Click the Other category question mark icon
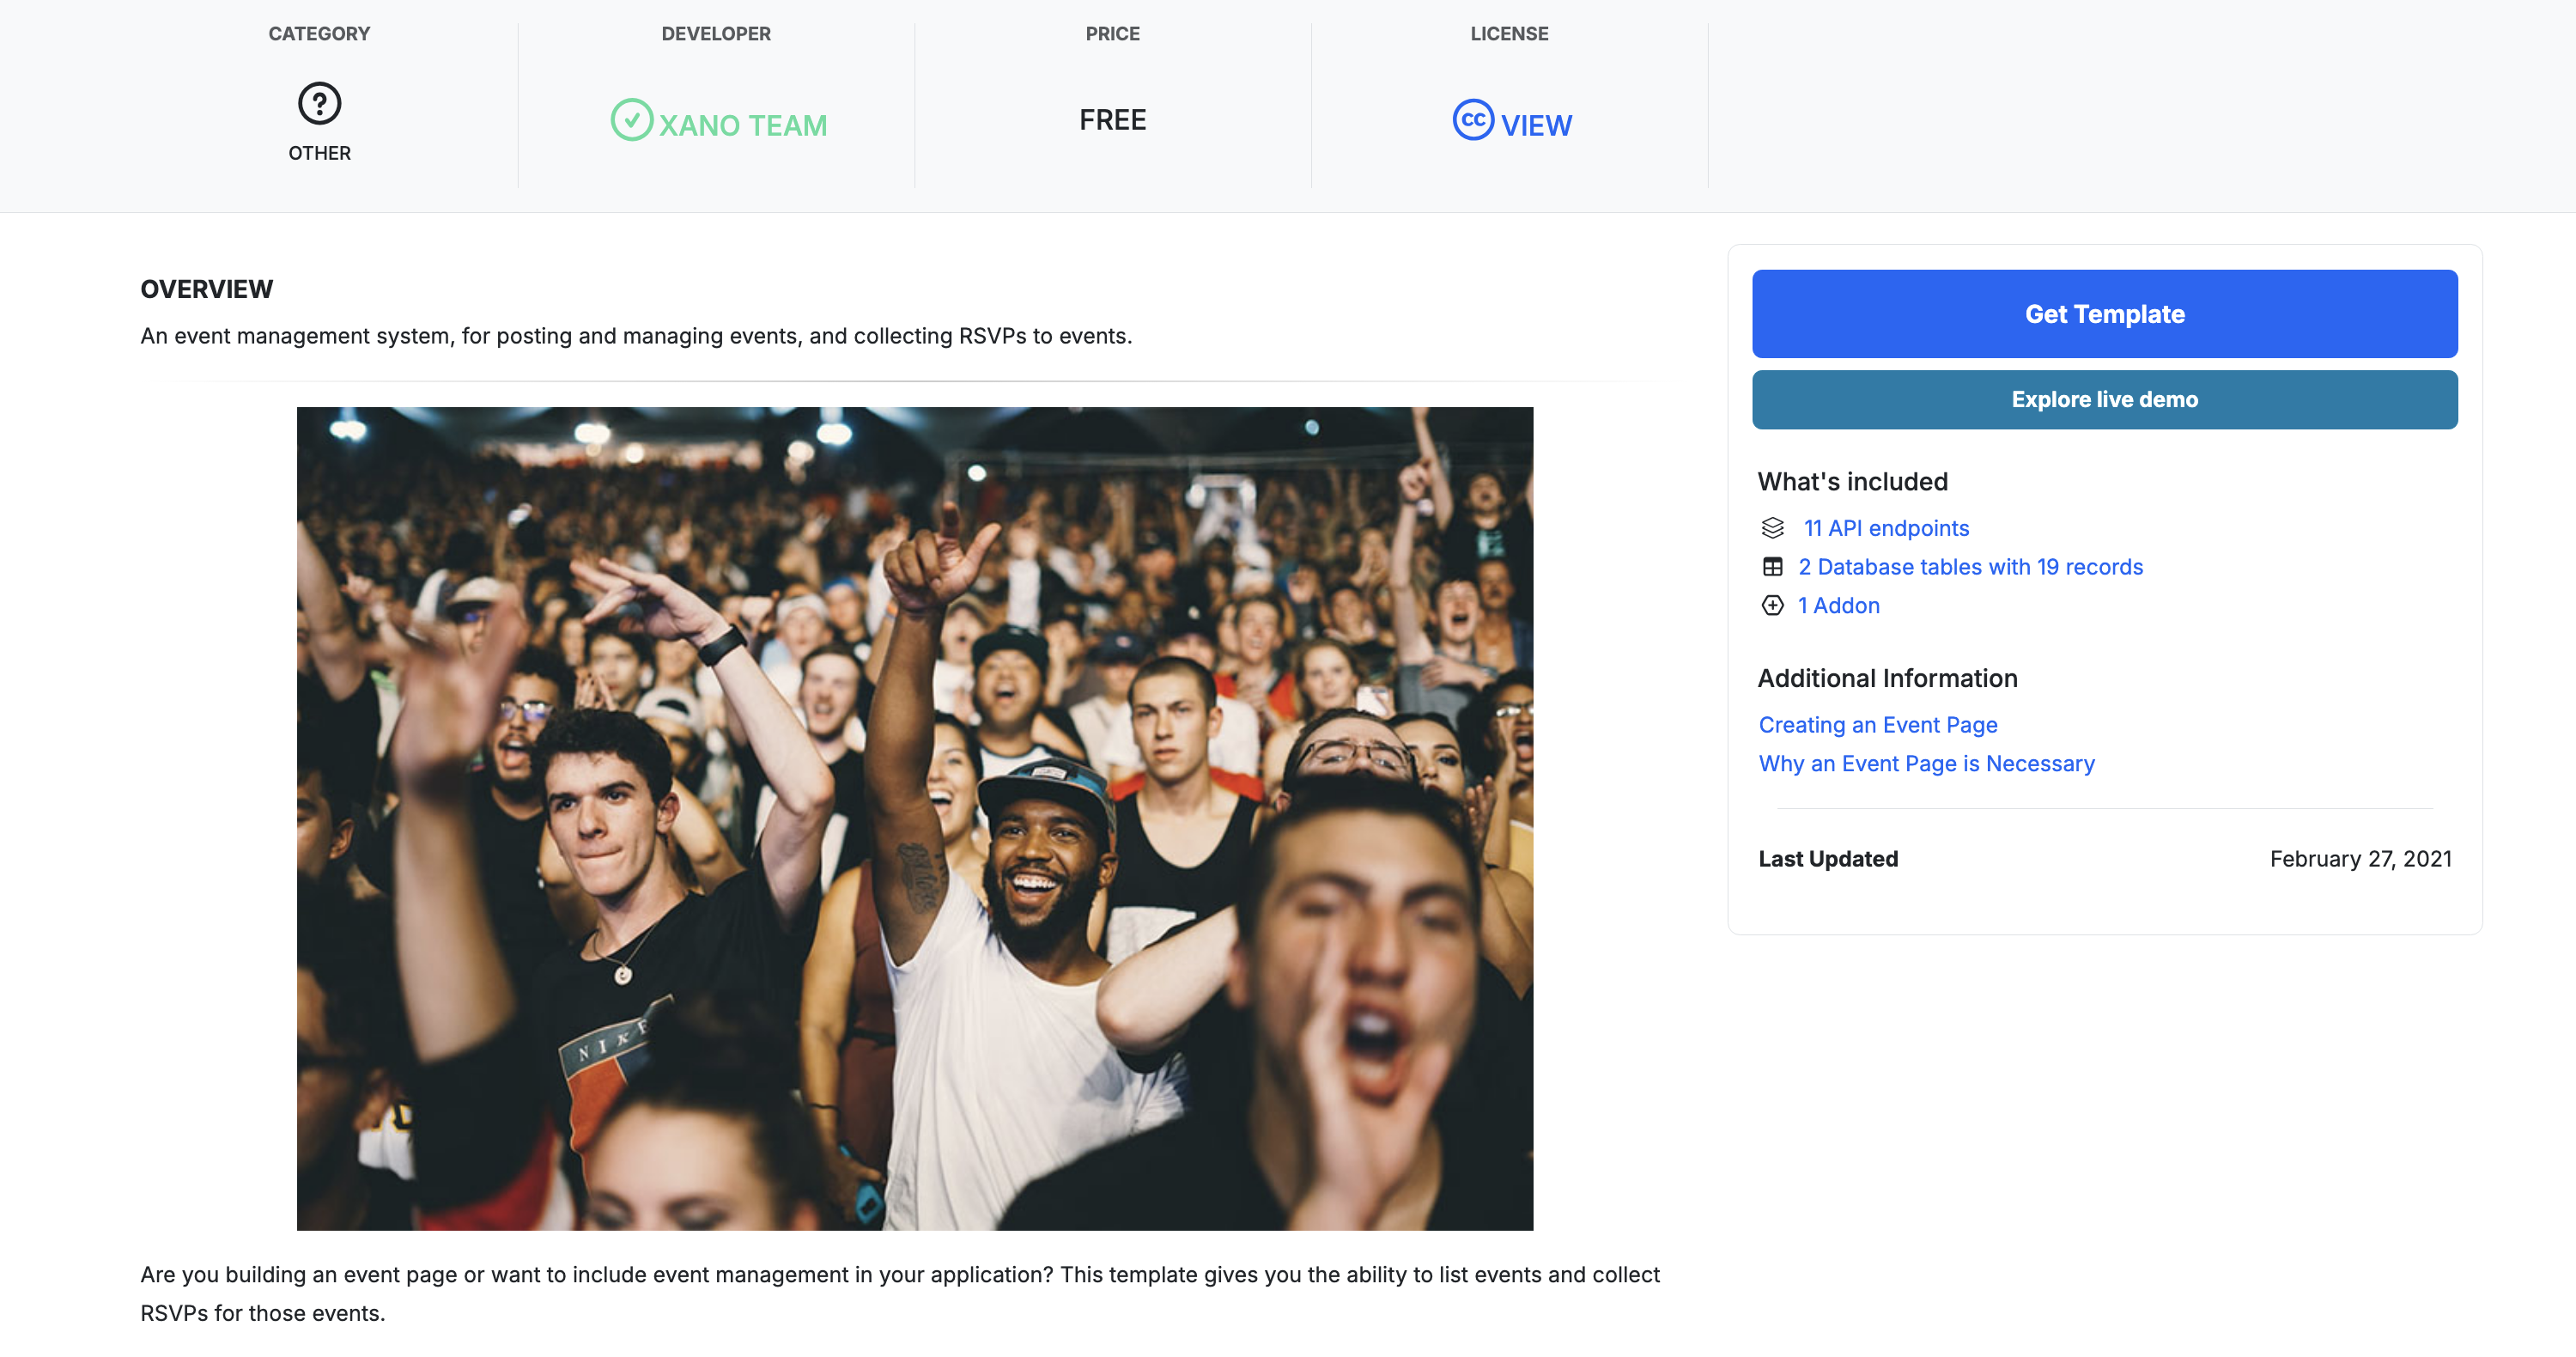2576x1357 pixels. pos(319,104)
